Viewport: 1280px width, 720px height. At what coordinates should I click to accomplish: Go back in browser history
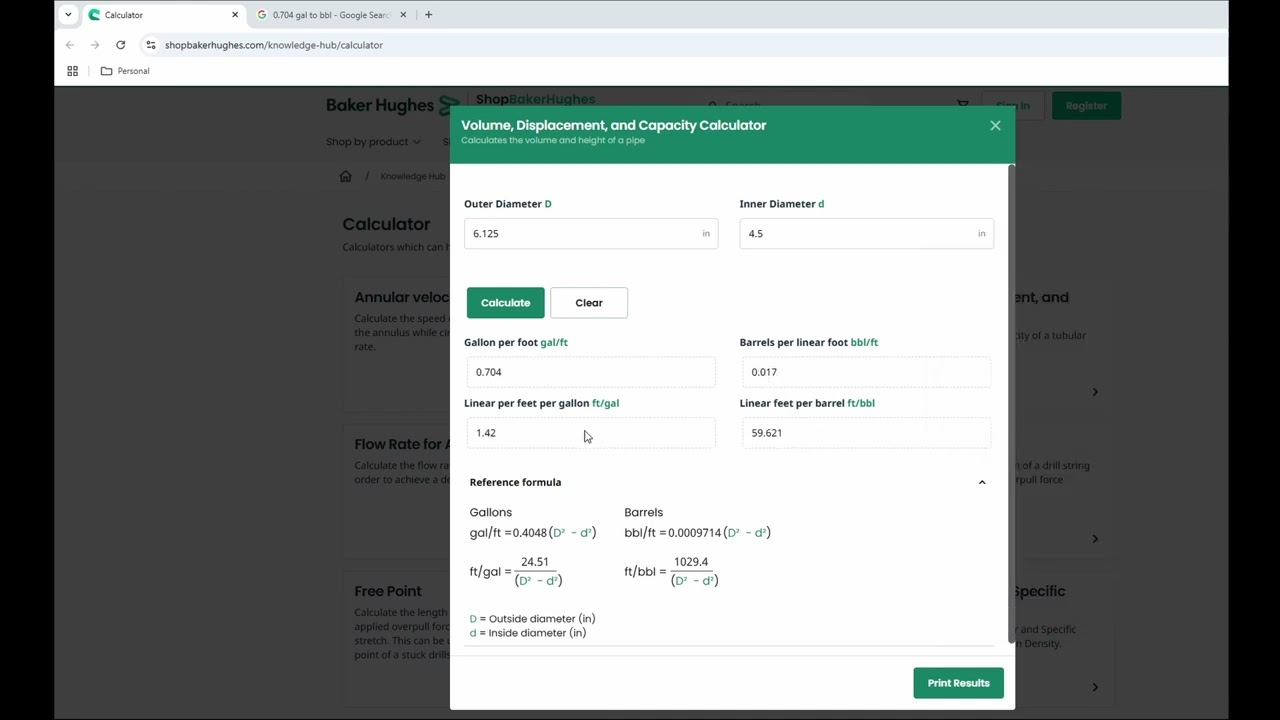(70, 45)
